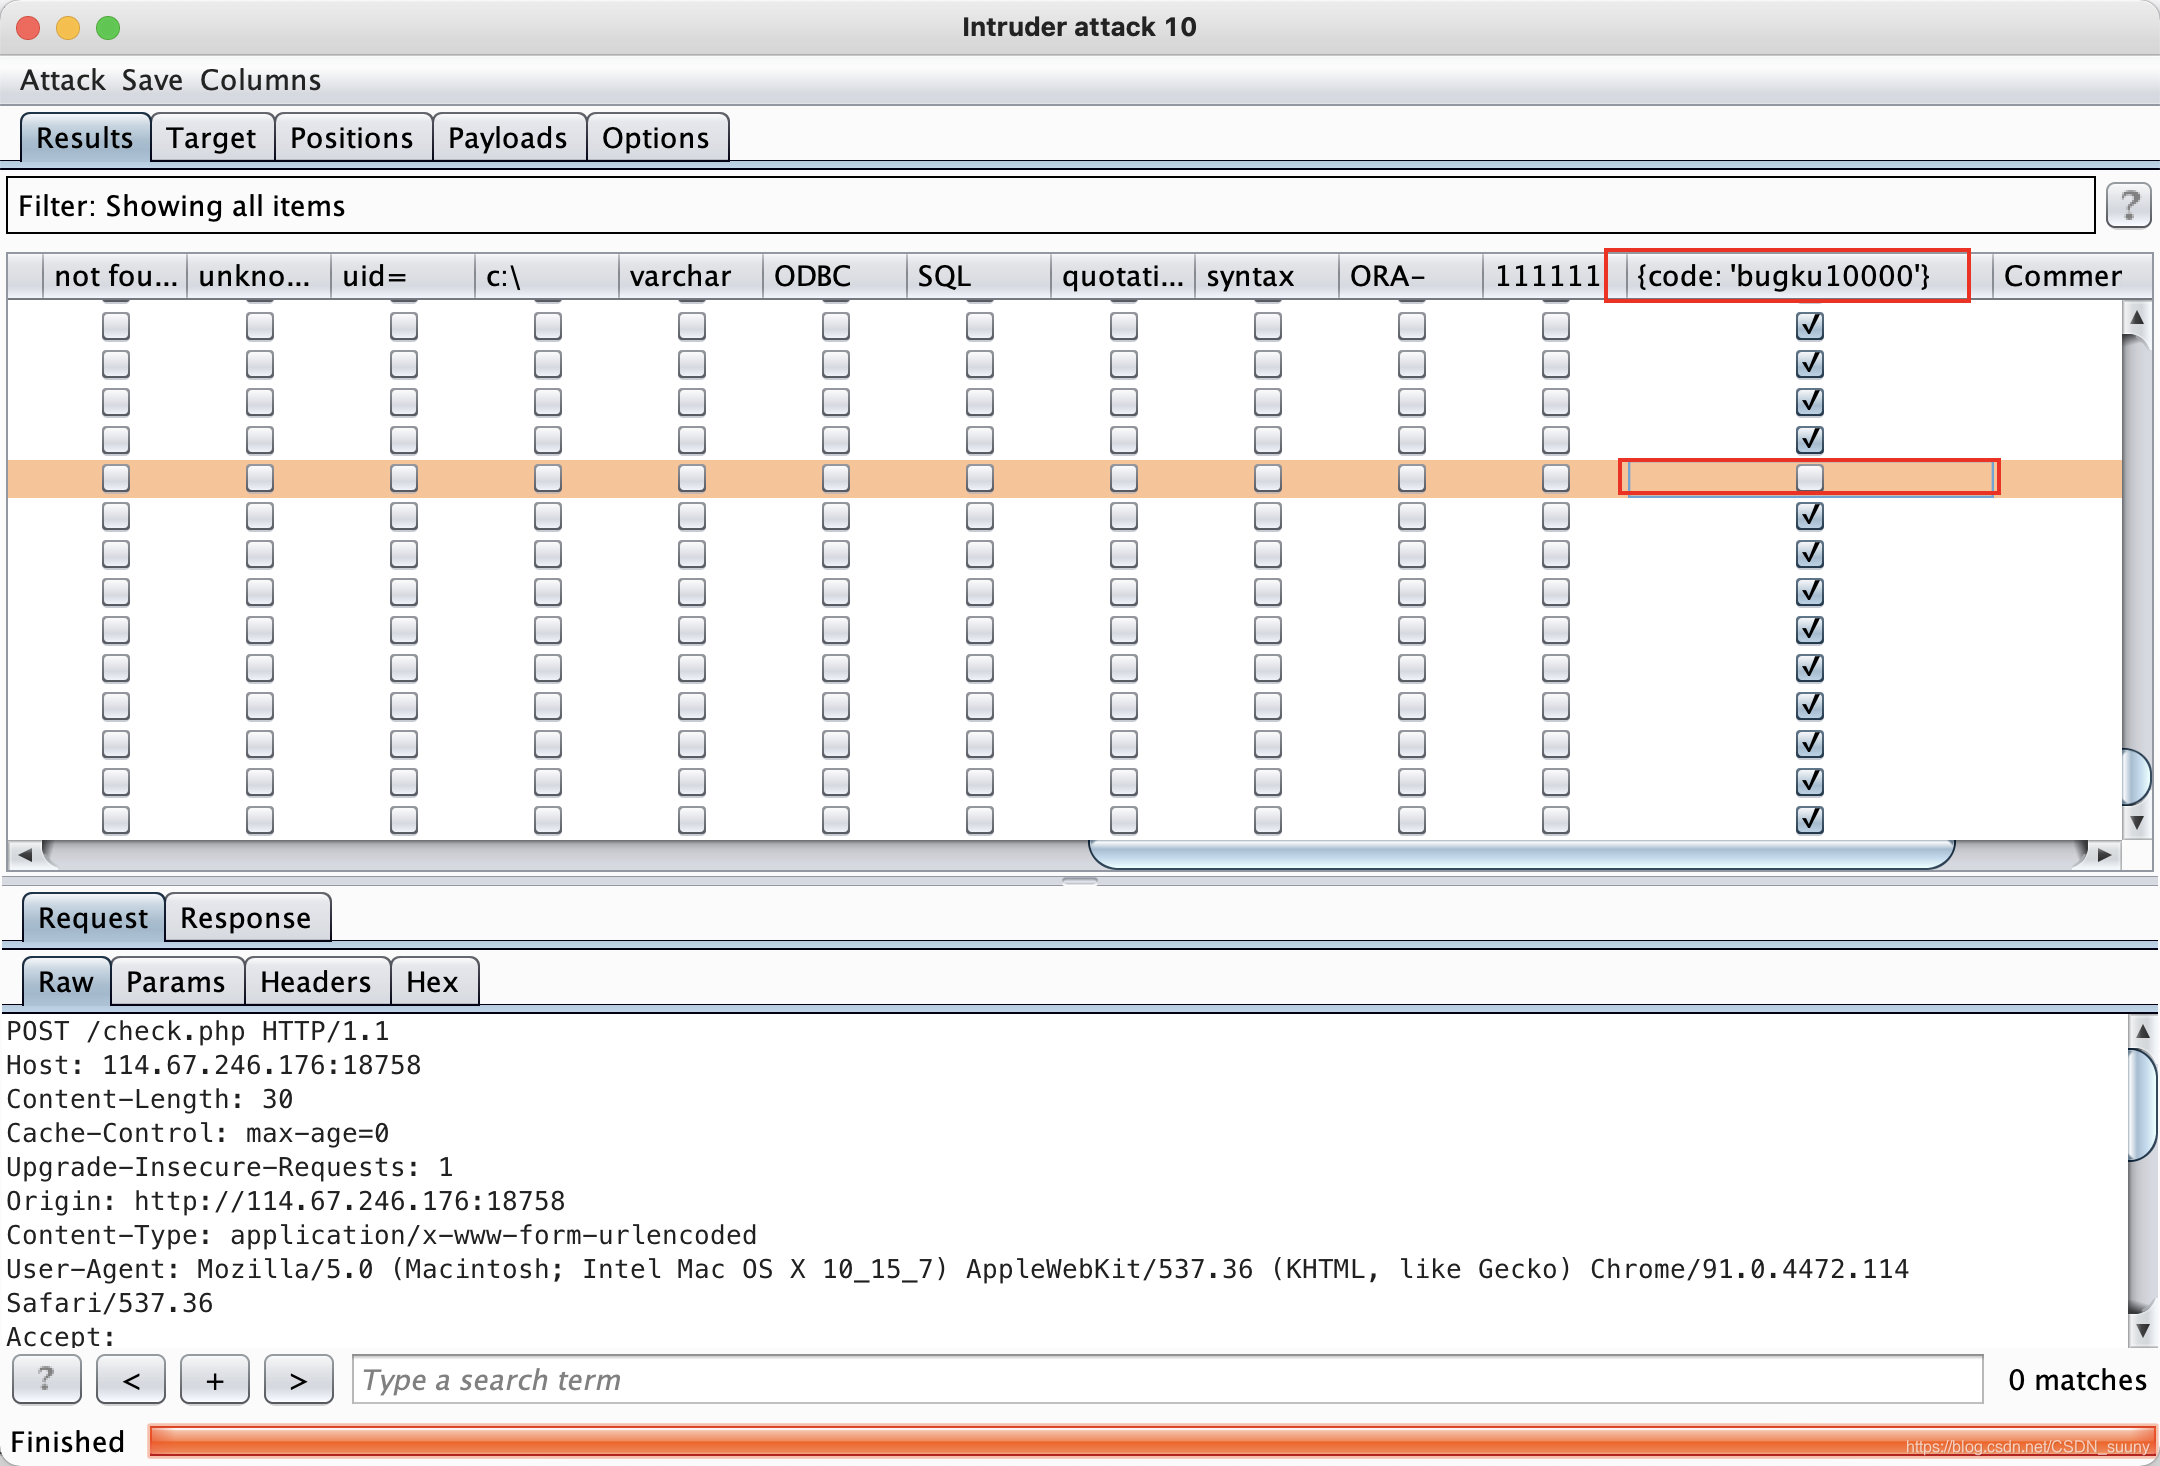Click the 'Host: 114.67.246.176:18758' line
2160x1466 pixels.
[214, 1065]
